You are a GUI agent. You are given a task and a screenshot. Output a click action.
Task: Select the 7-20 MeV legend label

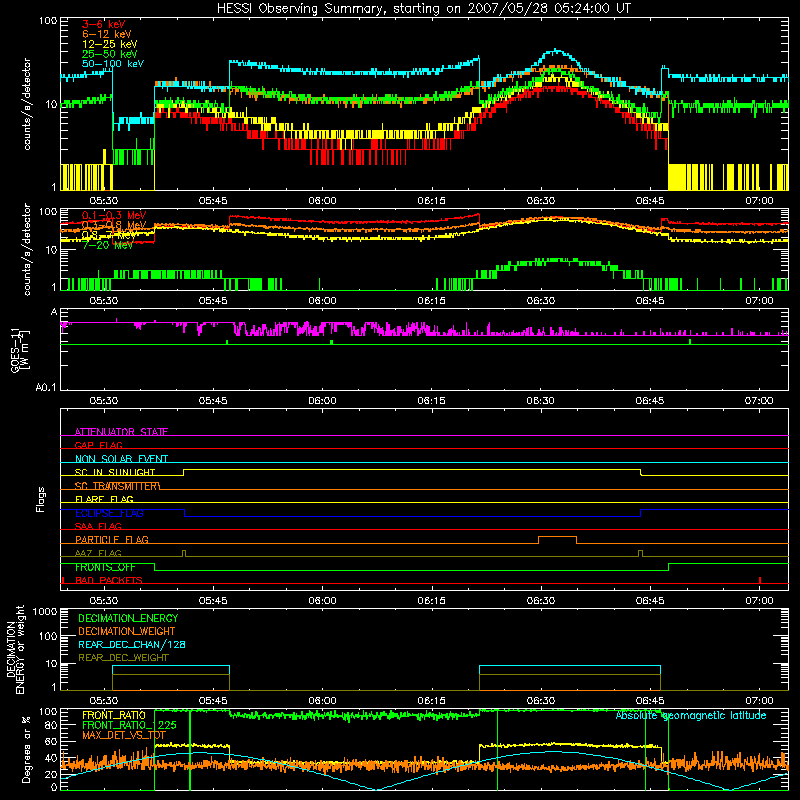click(107, 245)
